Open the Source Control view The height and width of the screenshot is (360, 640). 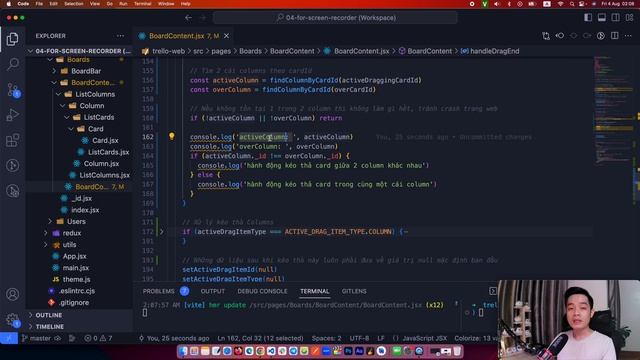tap(13, 90)
